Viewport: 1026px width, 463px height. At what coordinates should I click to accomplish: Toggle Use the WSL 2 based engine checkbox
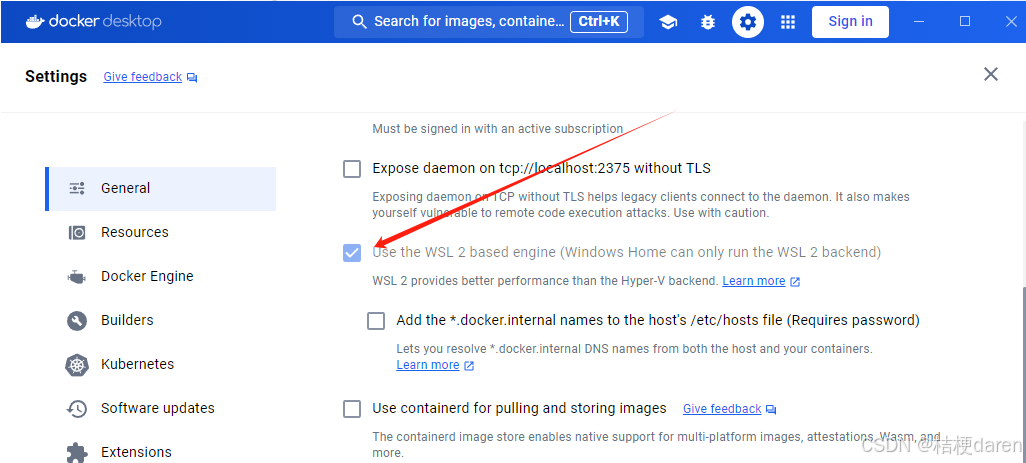[352, 252]
